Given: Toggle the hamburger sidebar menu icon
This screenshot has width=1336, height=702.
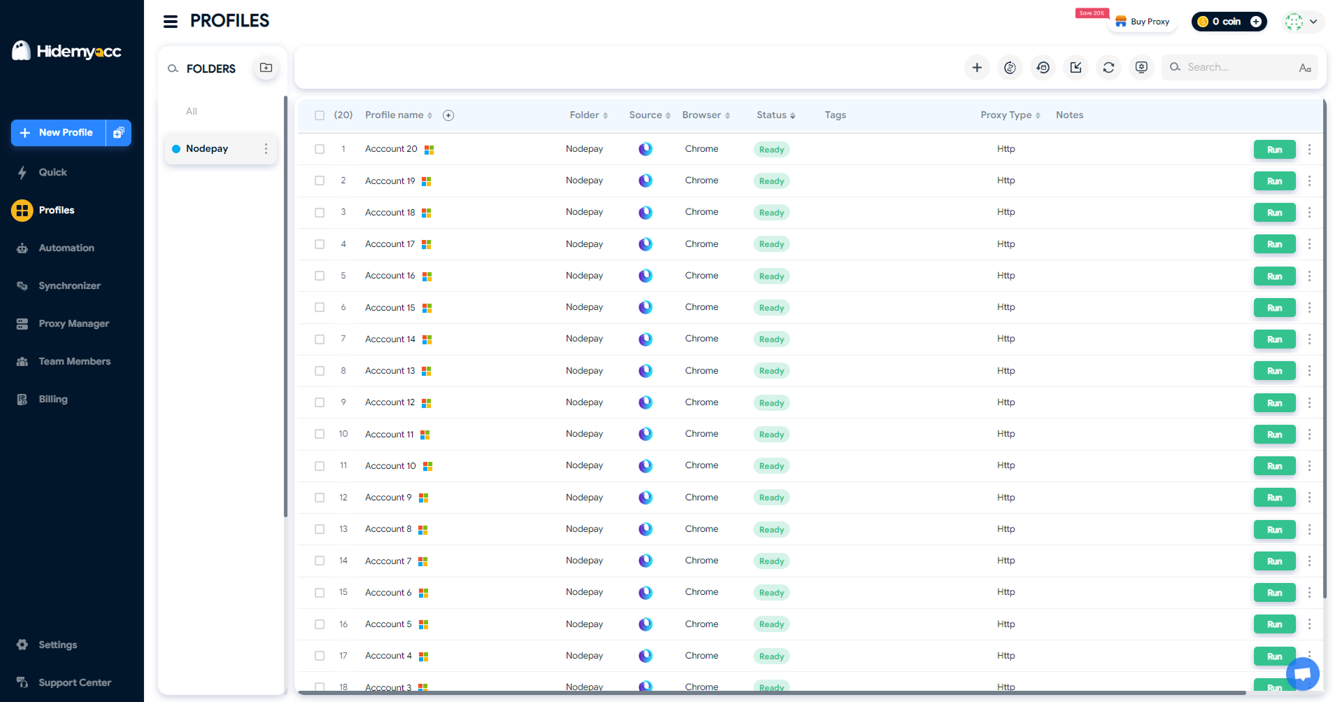Looking at the screenshot, I should click(171, 21).
